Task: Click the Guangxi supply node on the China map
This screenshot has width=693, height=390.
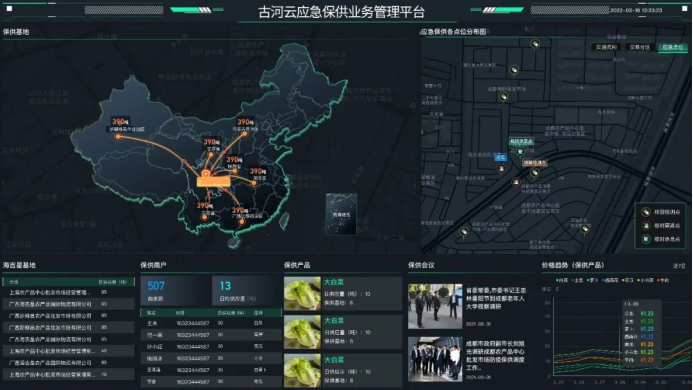Action: [x=241, y=222]
